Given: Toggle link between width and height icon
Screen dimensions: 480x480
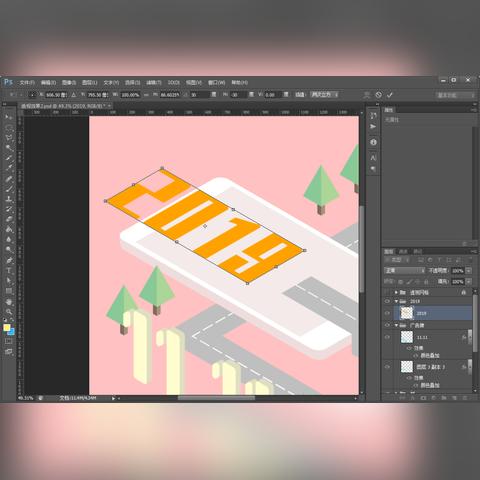Looking at the screenshot, I should 146,95.
